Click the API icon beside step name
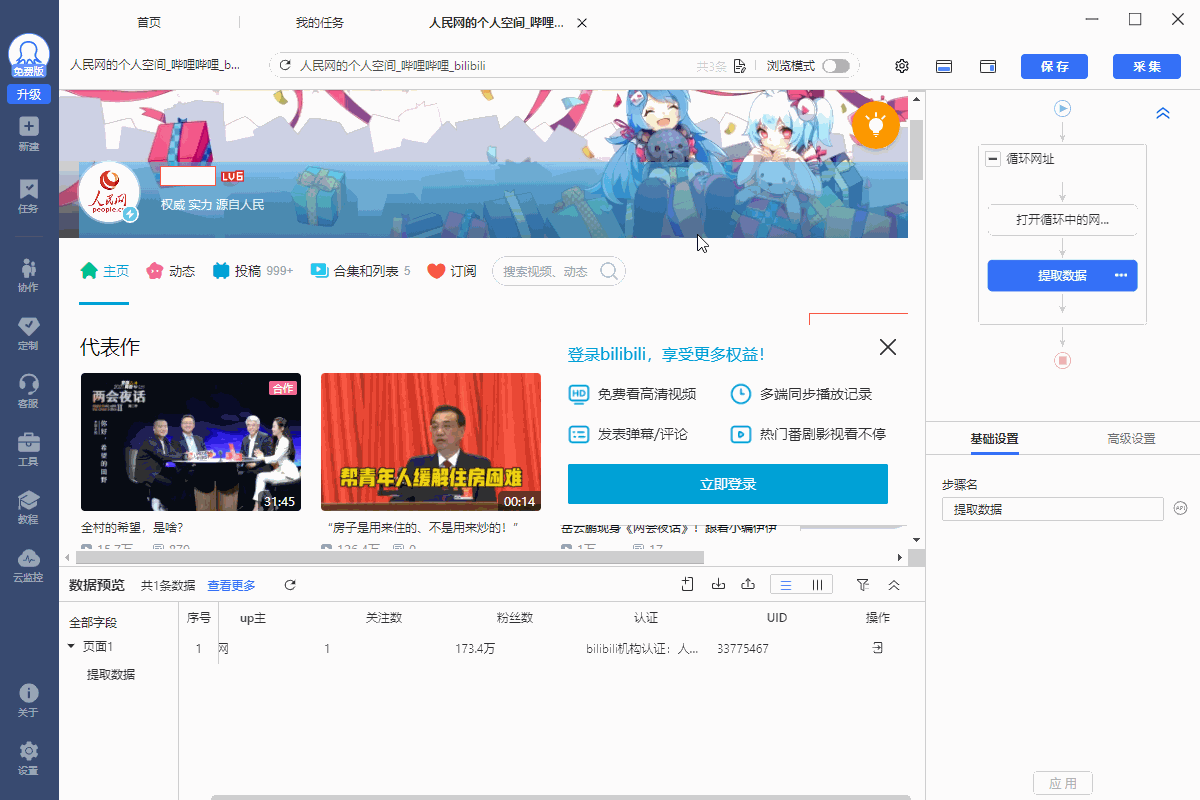Screen dimensions: 1200x800 click(x=1180, y=509)
